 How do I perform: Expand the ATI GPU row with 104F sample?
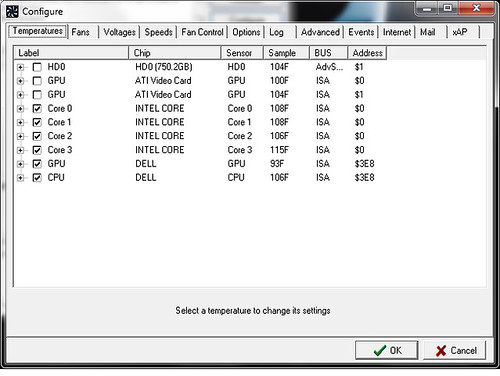click(x=20, y=95)
